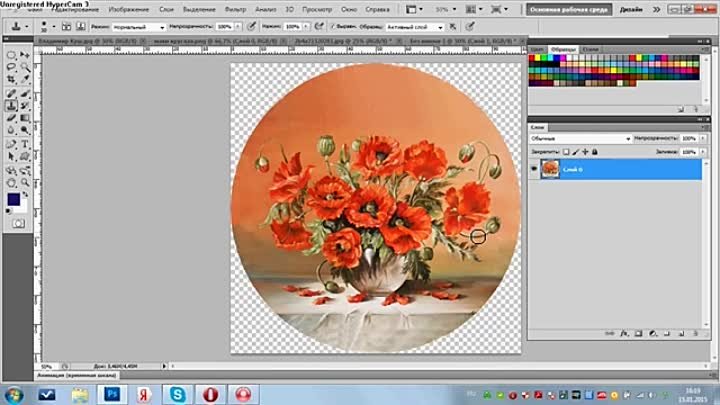Hide layer Слой 0 with eye icon
The height and width of the screenshot is (405, 720).
click(534, 169)
